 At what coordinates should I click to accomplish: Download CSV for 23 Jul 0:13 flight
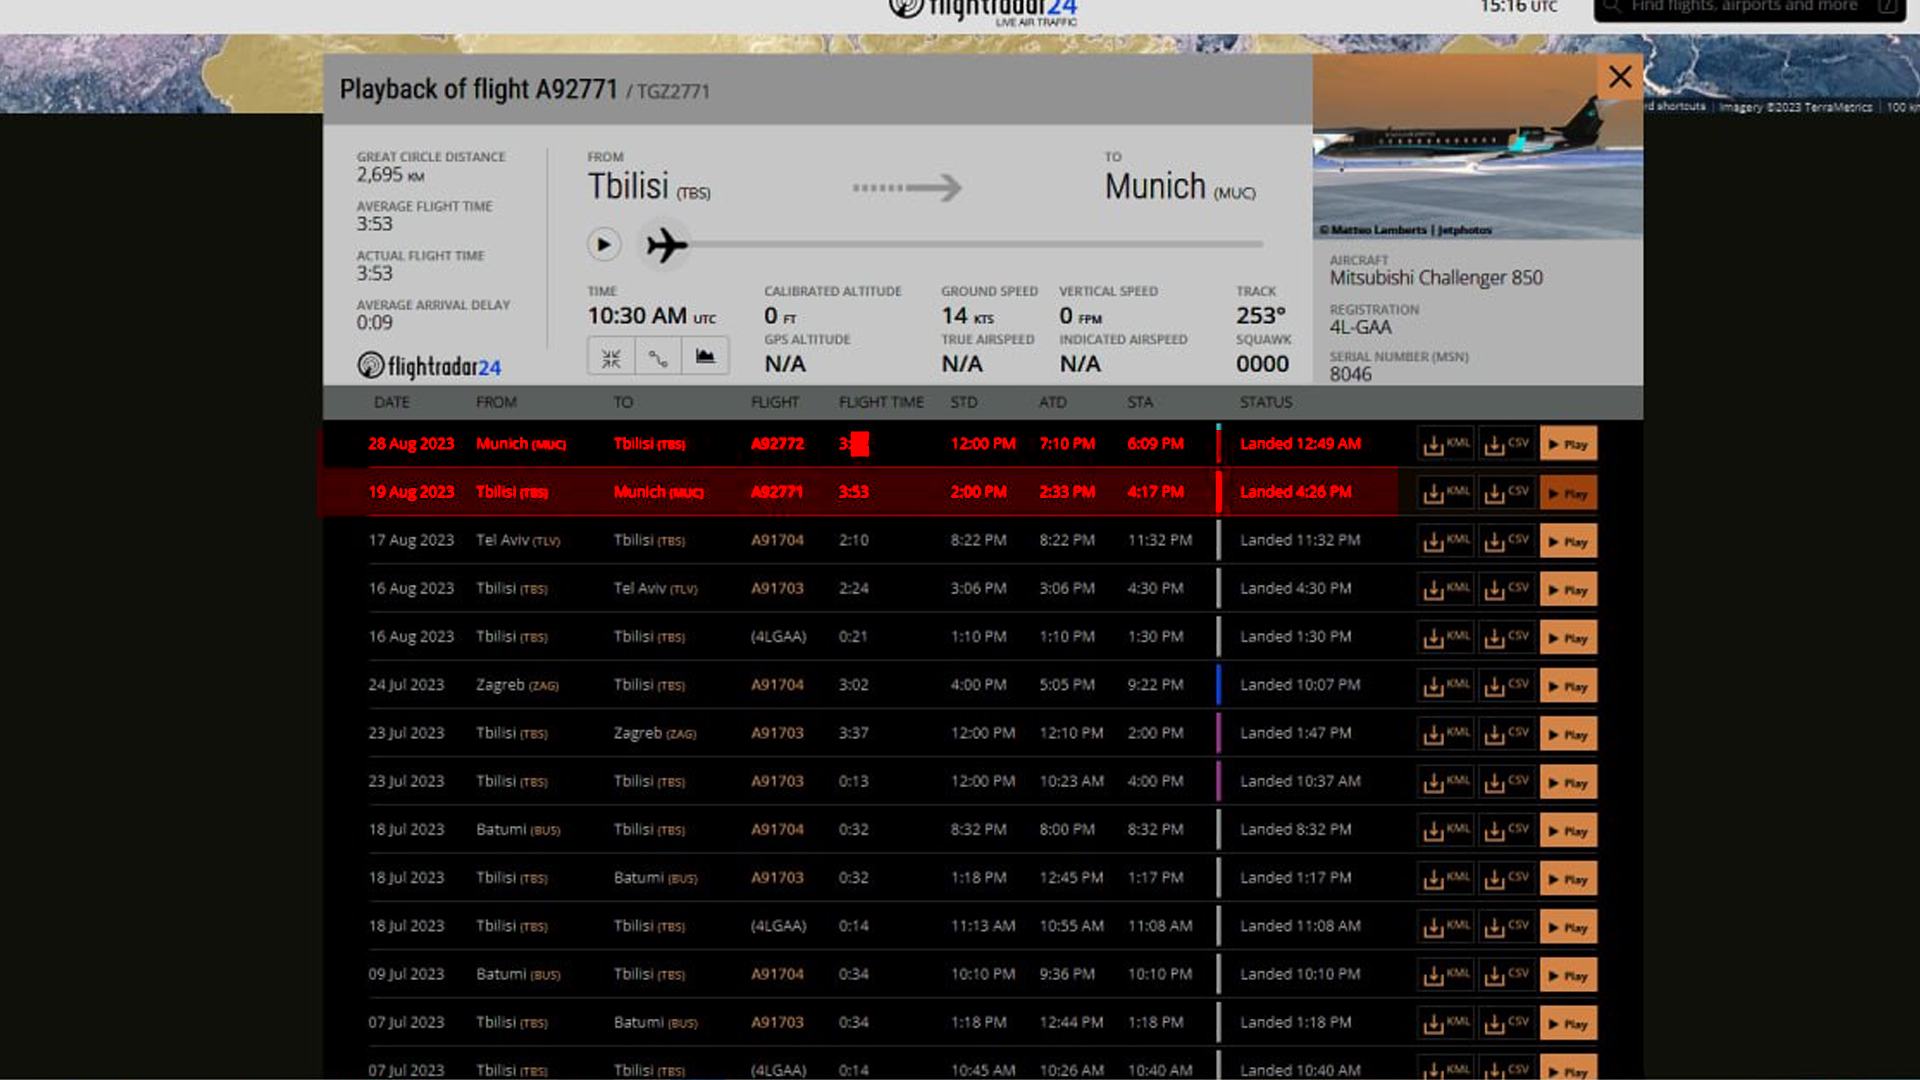[x=1506, y=782]
